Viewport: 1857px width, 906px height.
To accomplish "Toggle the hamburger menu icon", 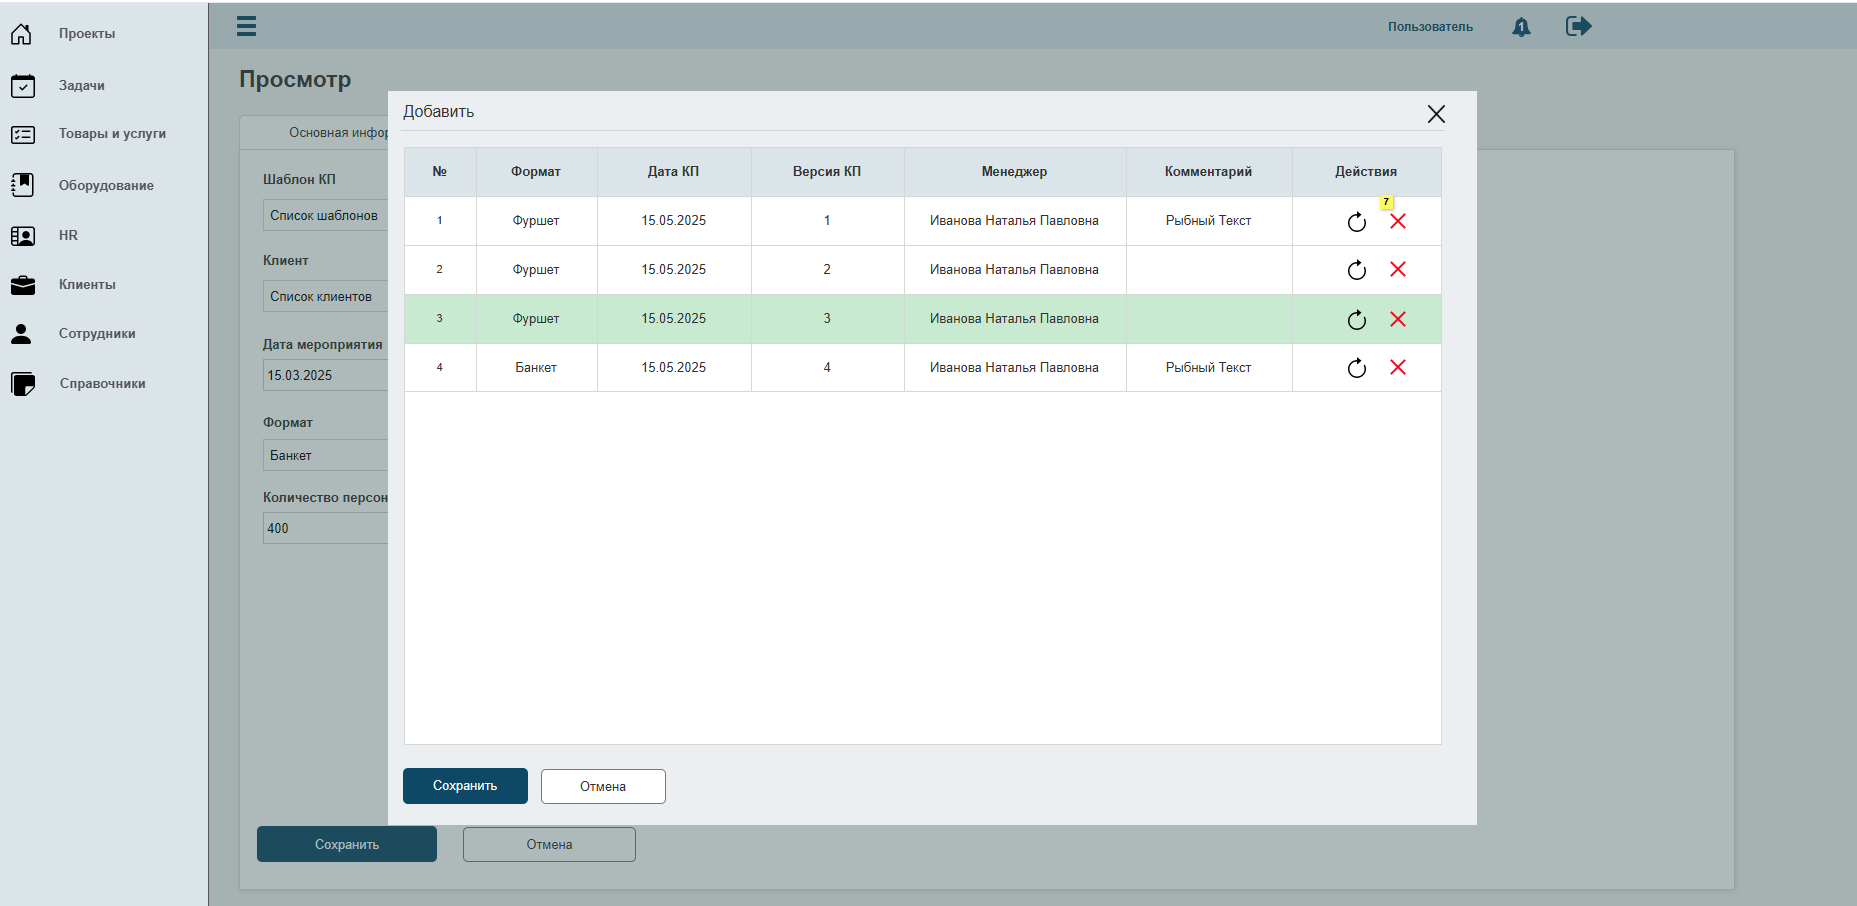I will (246, 26).
